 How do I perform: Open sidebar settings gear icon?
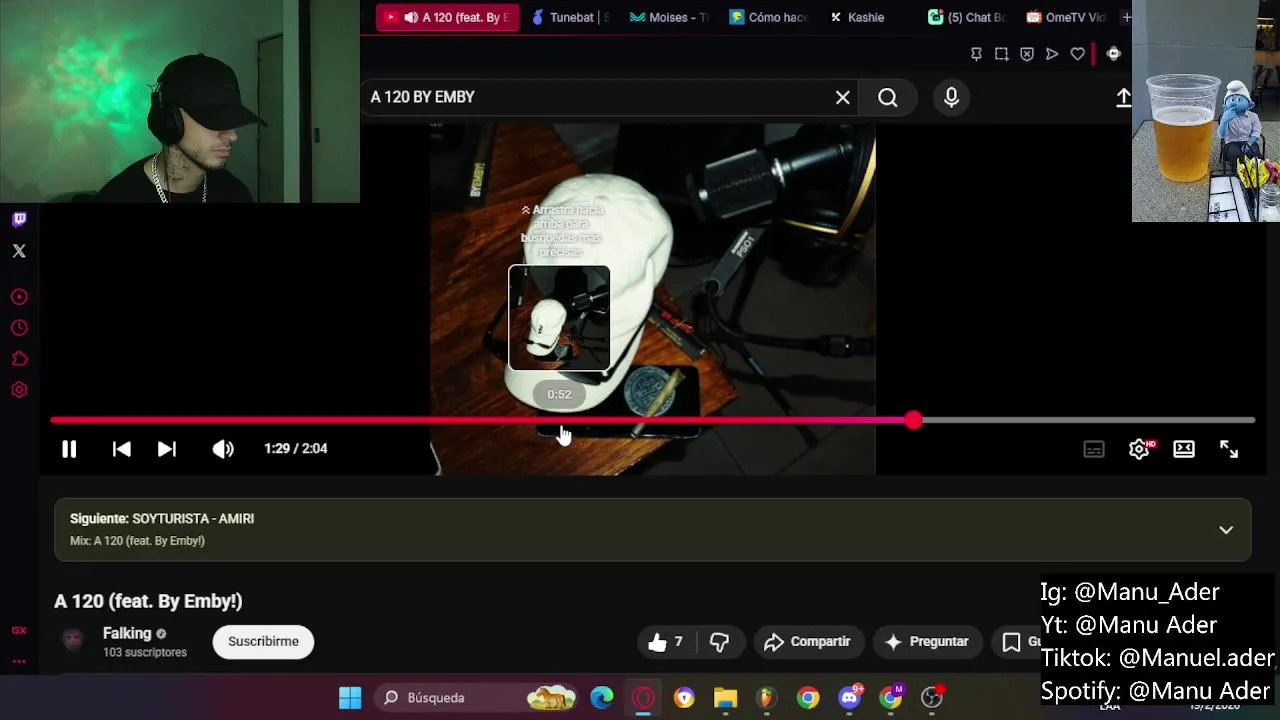click(19, 390)
